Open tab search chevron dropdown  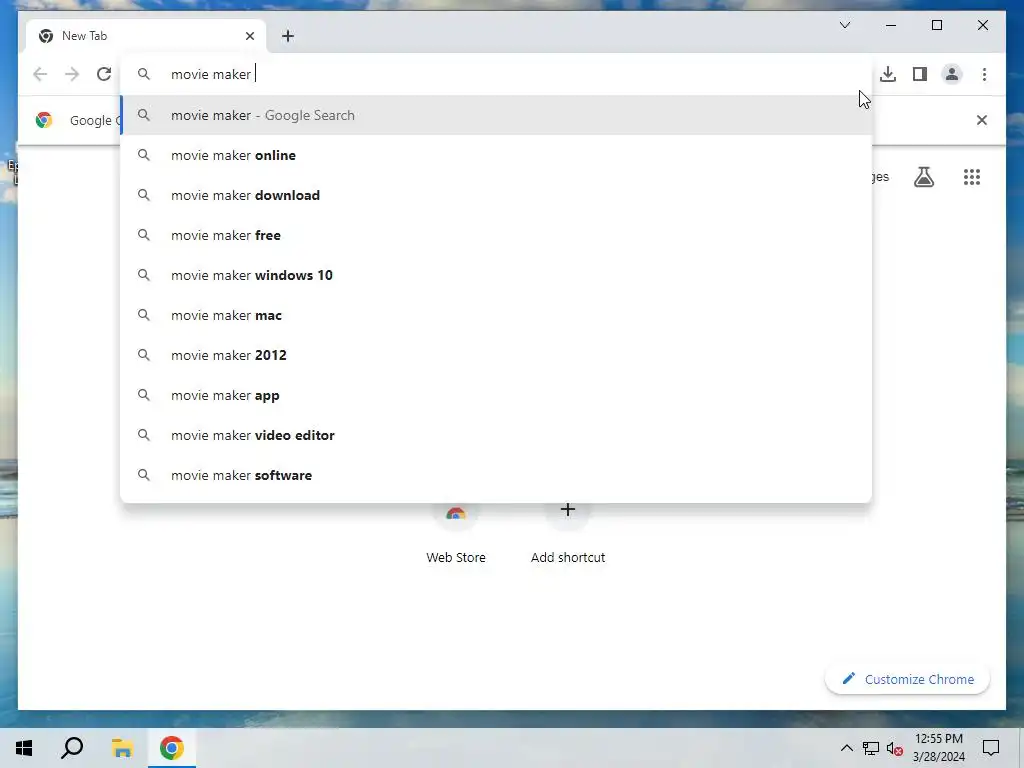click(x=844, y=25)
